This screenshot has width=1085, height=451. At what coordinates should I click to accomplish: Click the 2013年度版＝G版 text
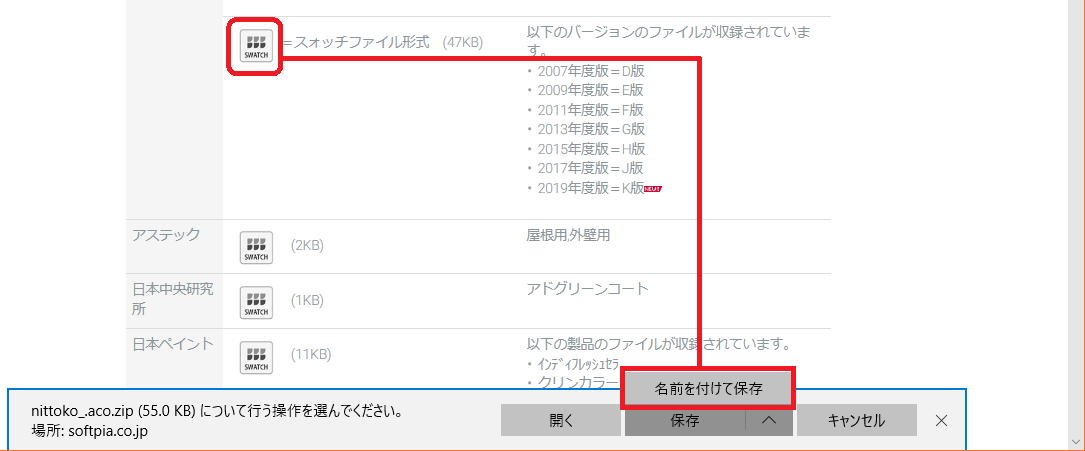click(592, 129)
